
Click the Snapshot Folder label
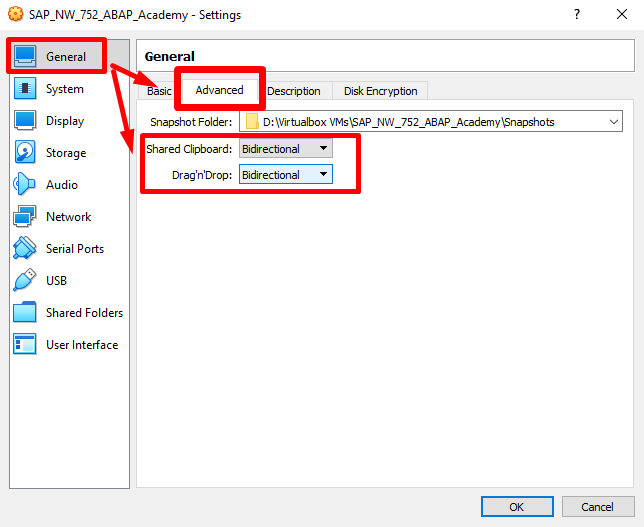click(191, 122)
